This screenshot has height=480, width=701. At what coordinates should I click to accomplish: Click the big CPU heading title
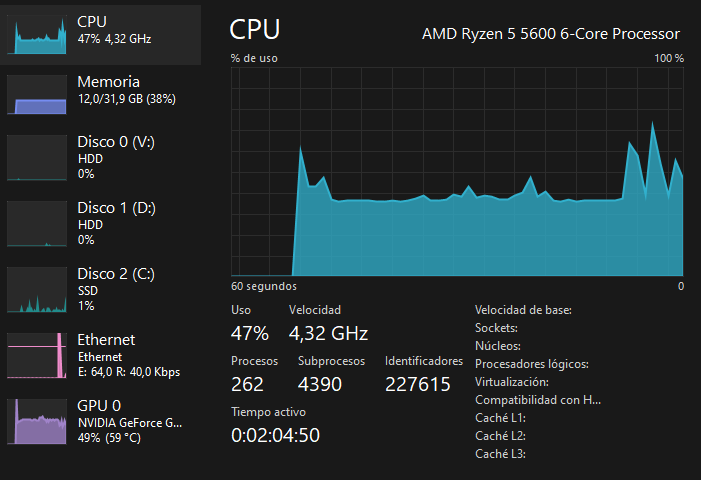tap(255, 29)
